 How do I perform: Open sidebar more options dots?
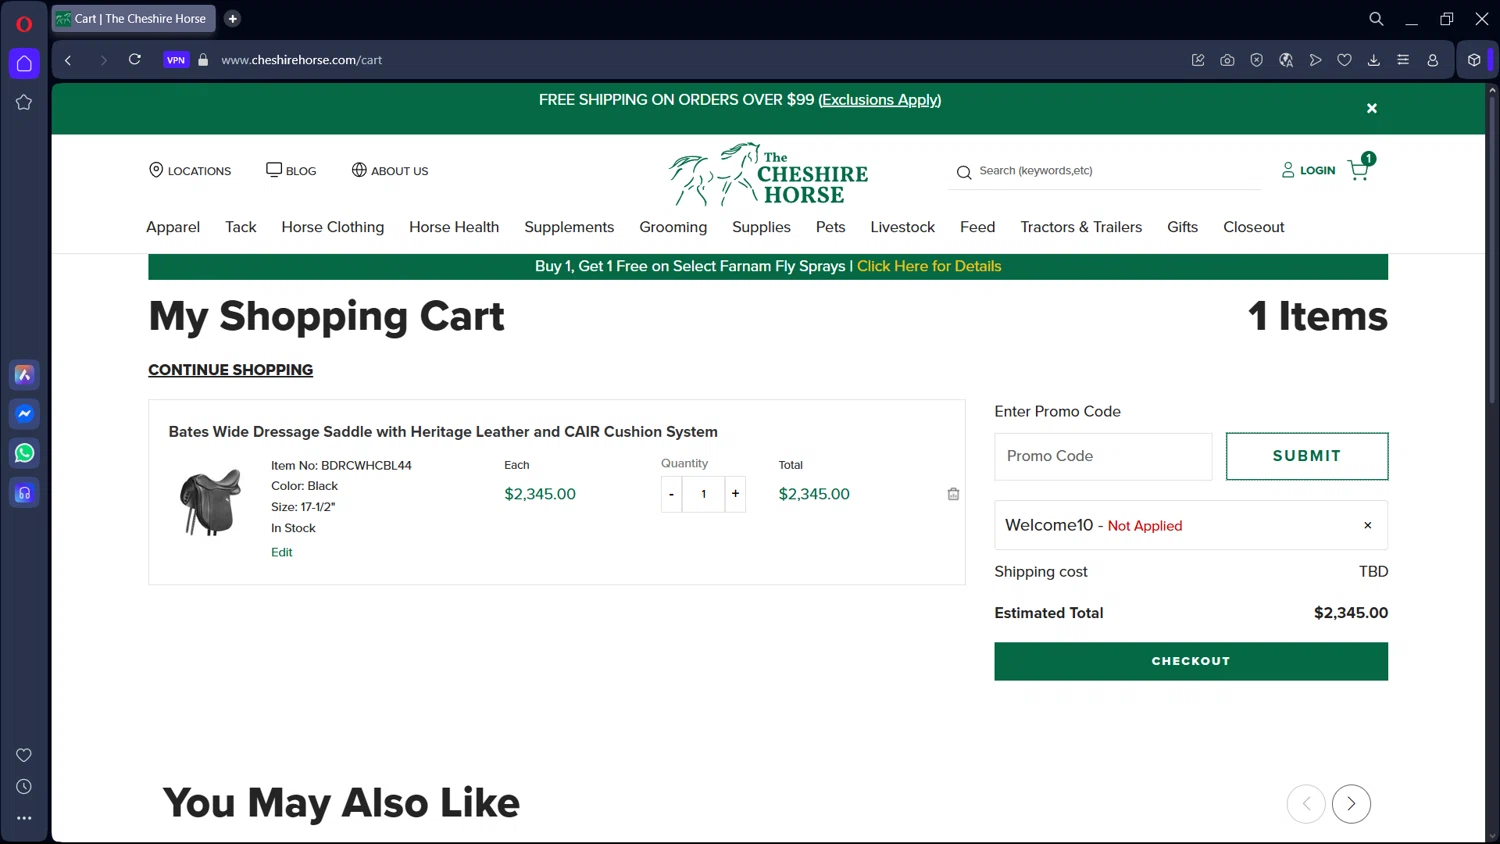[24, 818]
